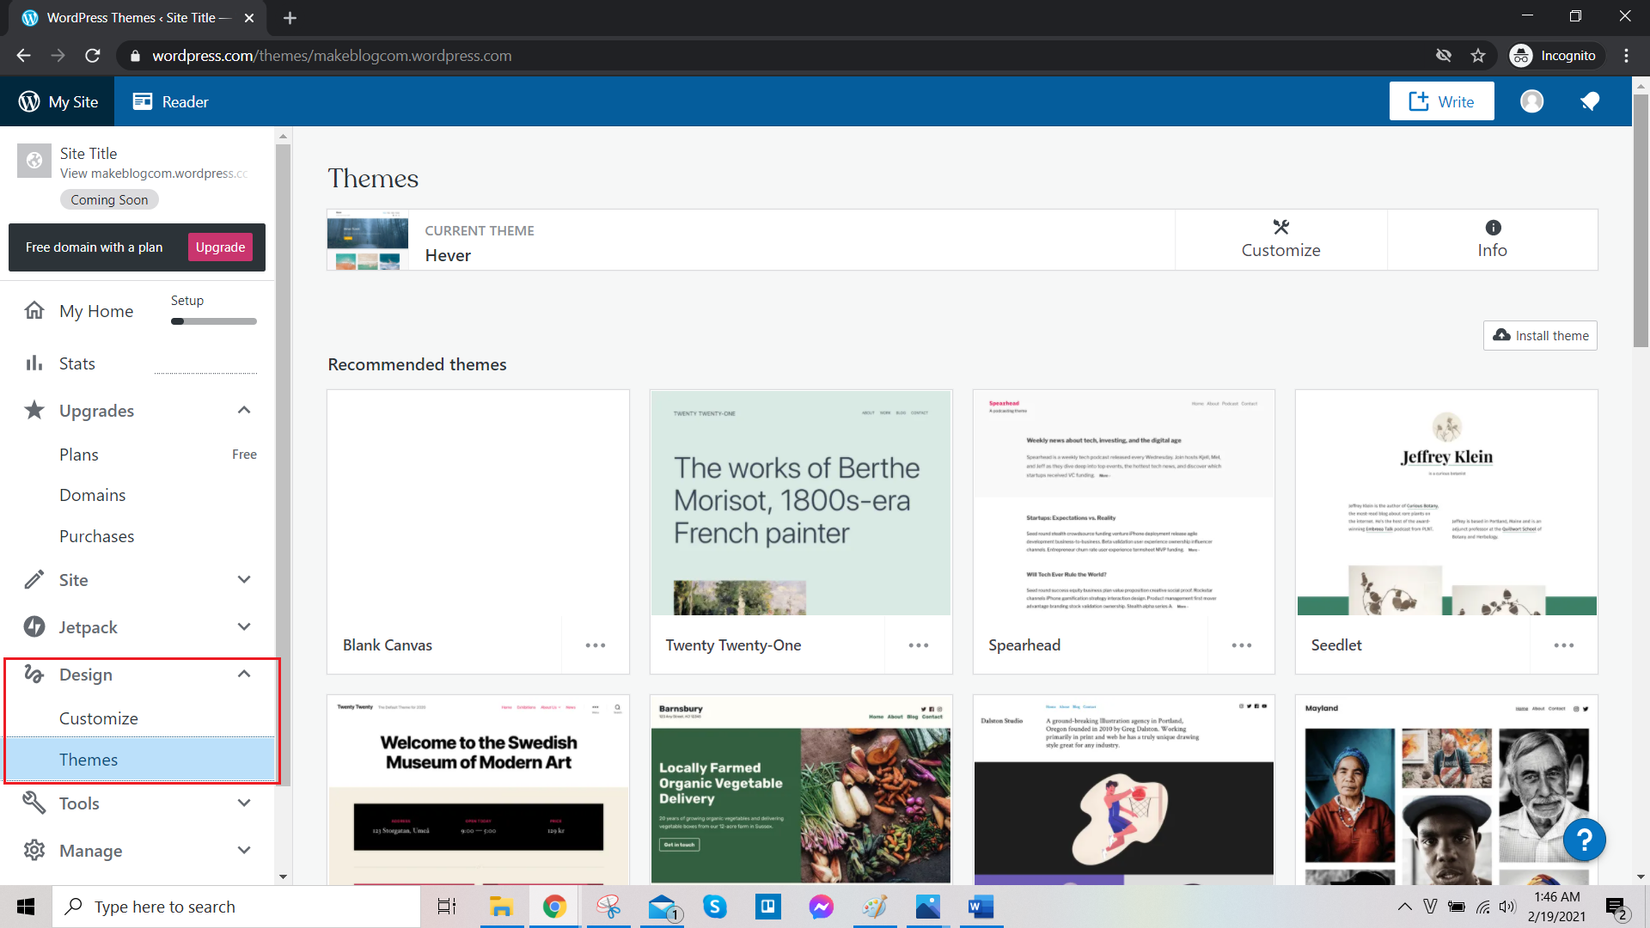
Task: Open Microsoft Word from the taskbar
Action: click(x=981, y=906)
